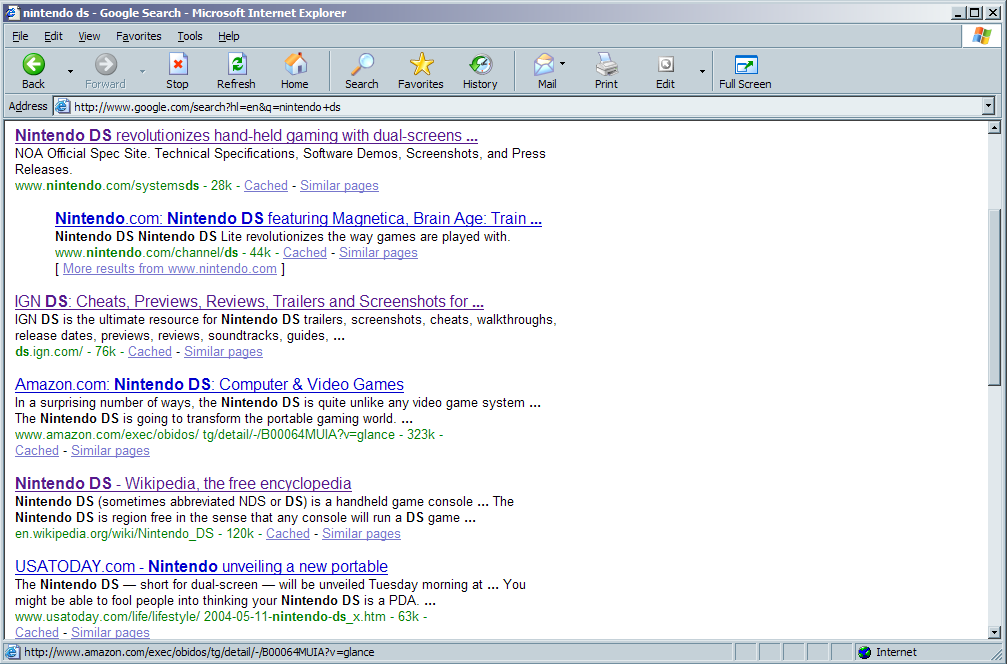1007x664 pixels.
Task: Switch to Full Screen mode
Action: (x=745, y=65)
